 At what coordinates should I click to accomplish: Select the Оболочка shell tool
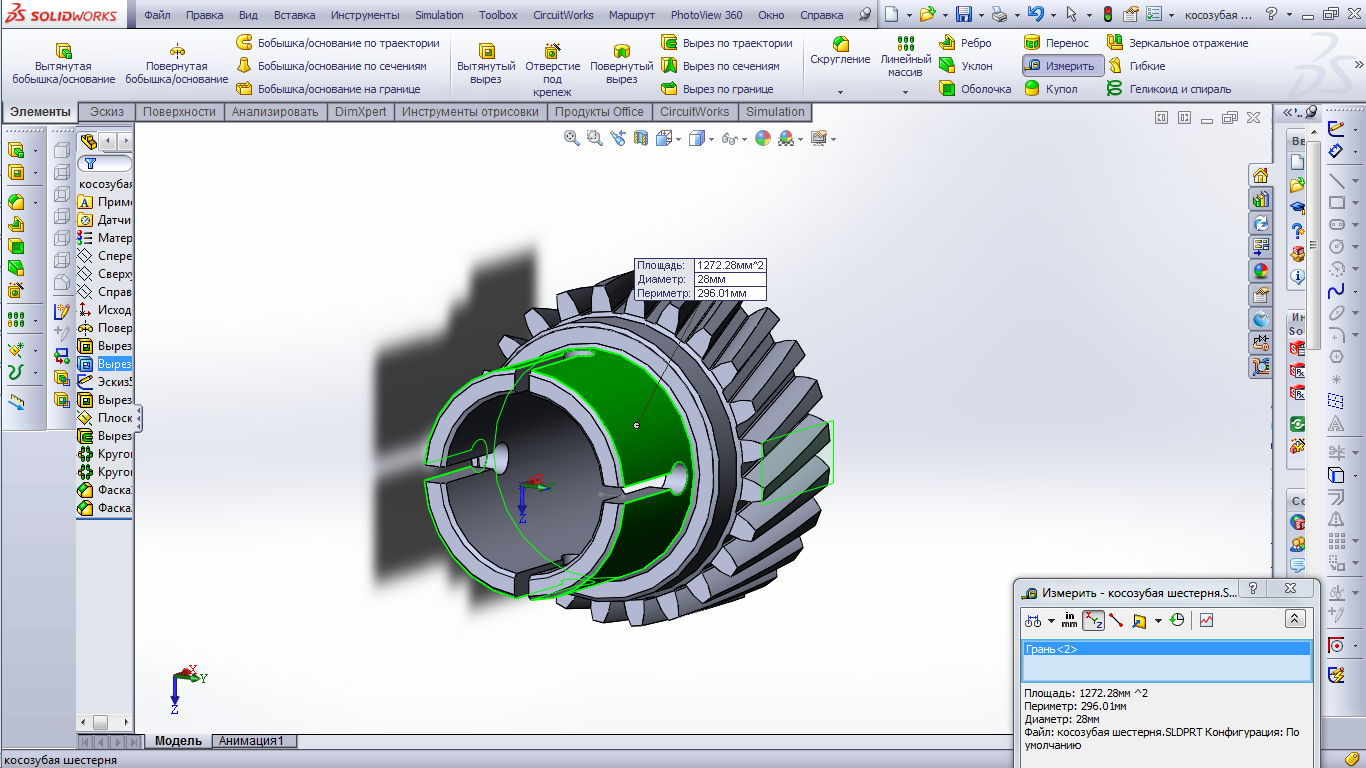976,89
